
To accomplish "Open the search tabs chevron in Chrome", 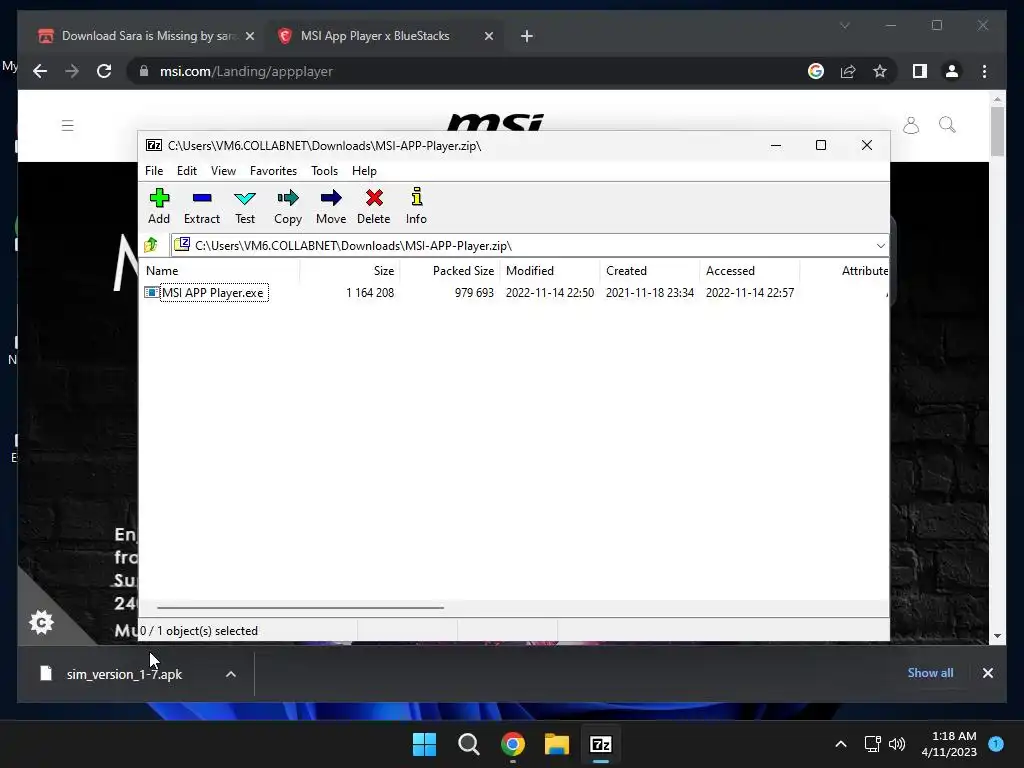I will coord(844,25).
